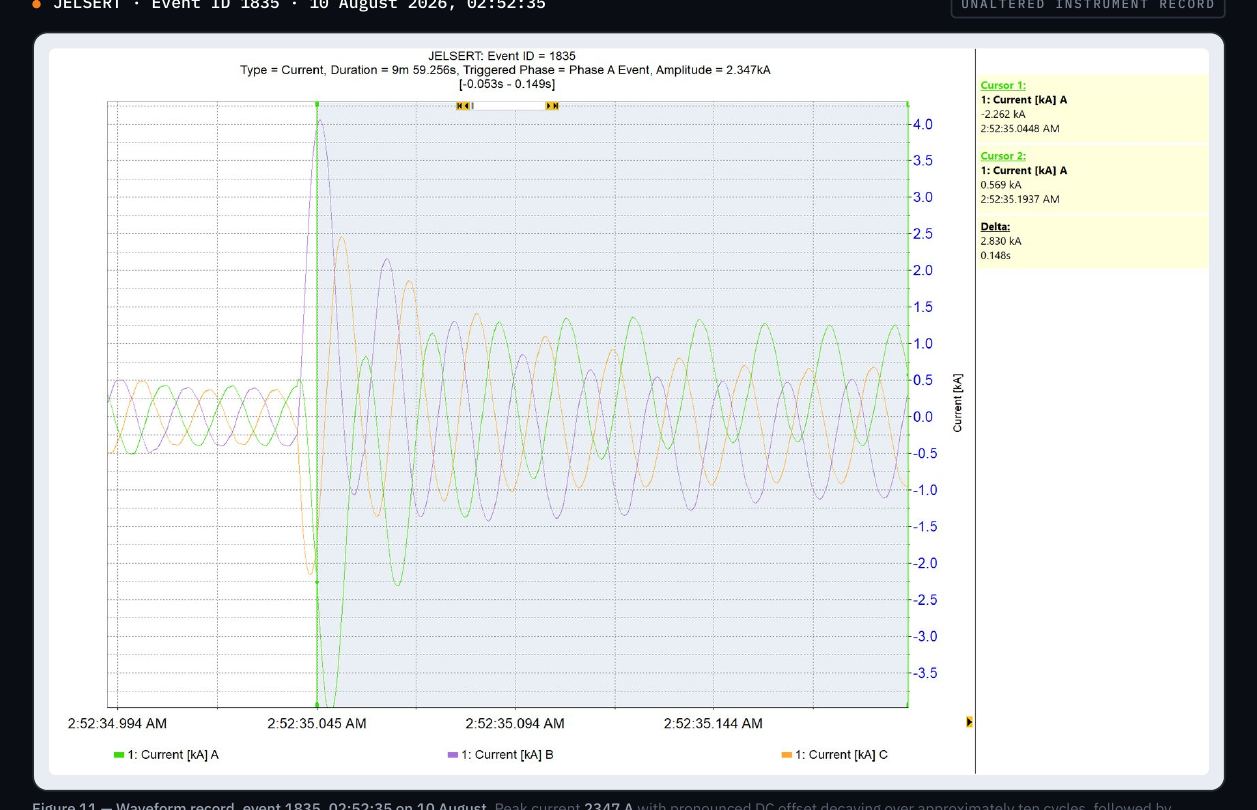The width and height of the screenshot is (1257, 810).
Task: Click the 2:52:35.045 AM axis label
Action: [317, 723]
